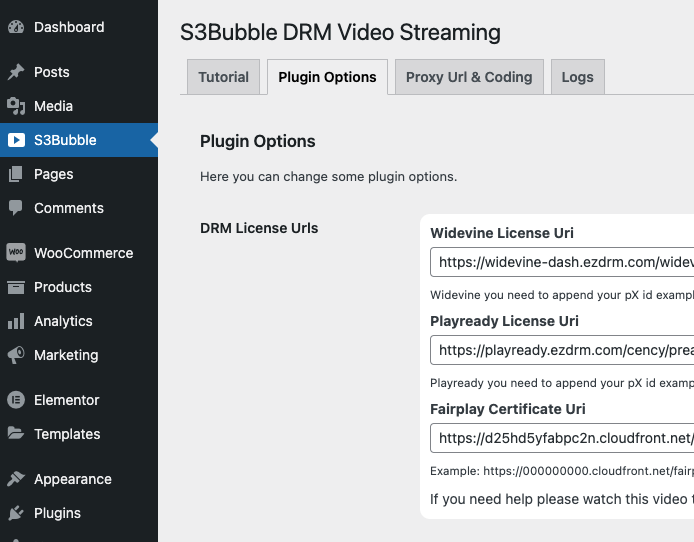Click the Fairplay Certificate Uri label
694x542 pixels.
click(508, 409)
